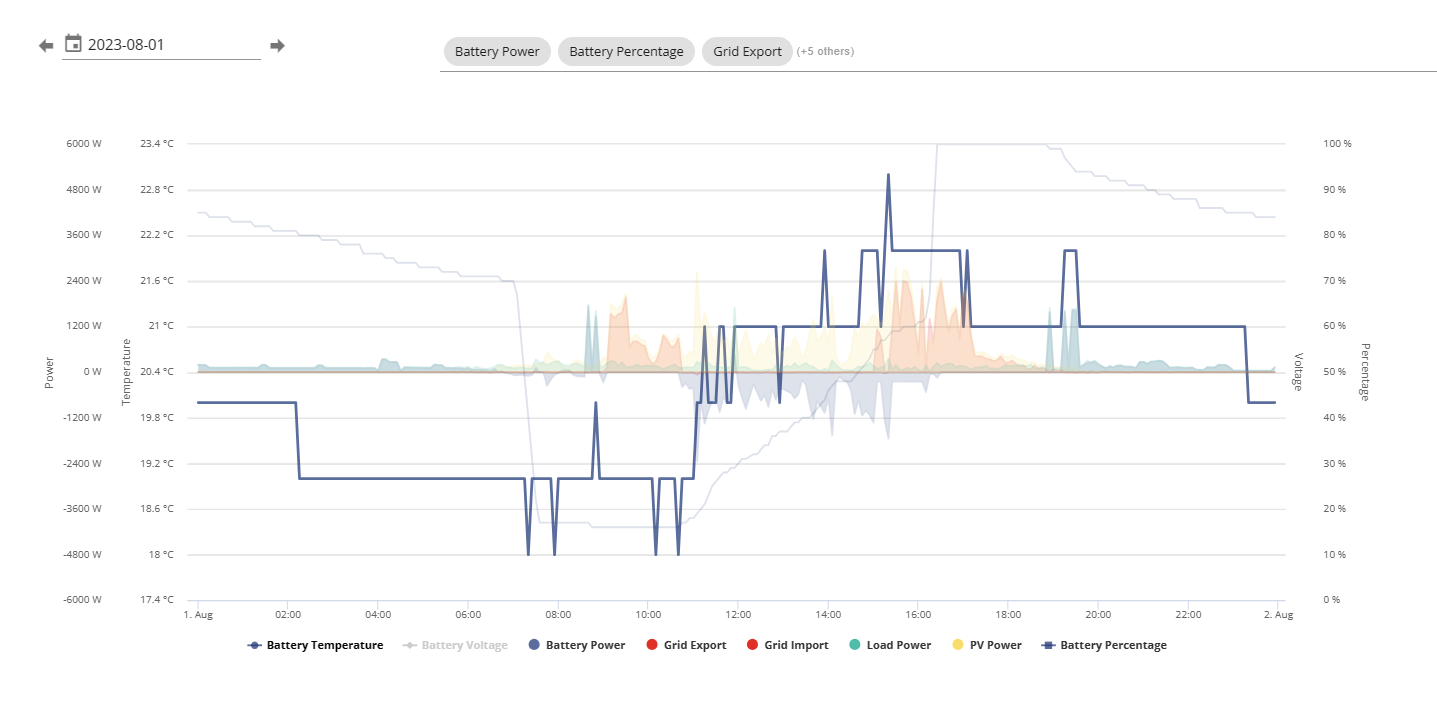Click the 04:00 x-axis label
The image size is (1437, 708).
(x=378, y=614)
